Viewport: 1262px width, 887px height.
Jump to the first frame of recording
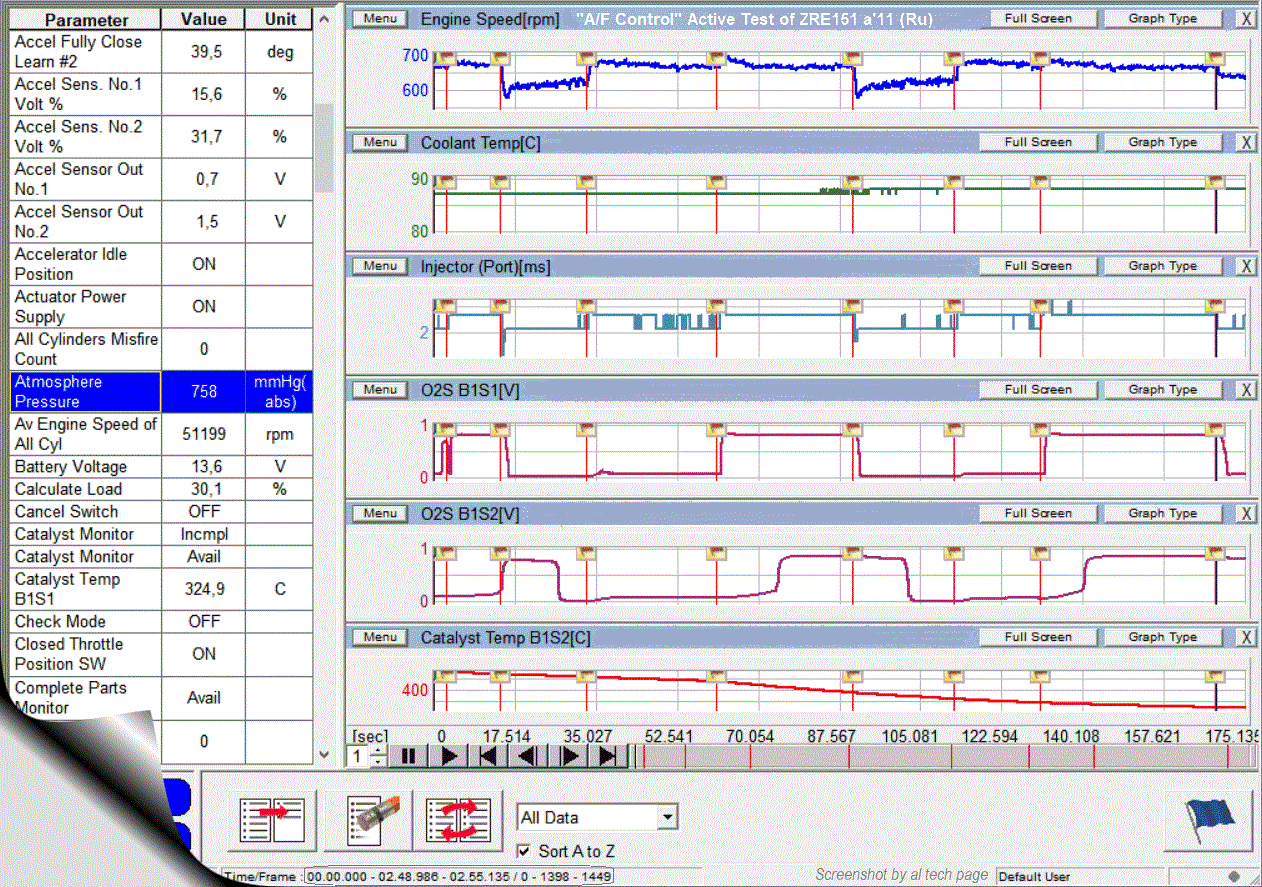[x=489, y=756]
